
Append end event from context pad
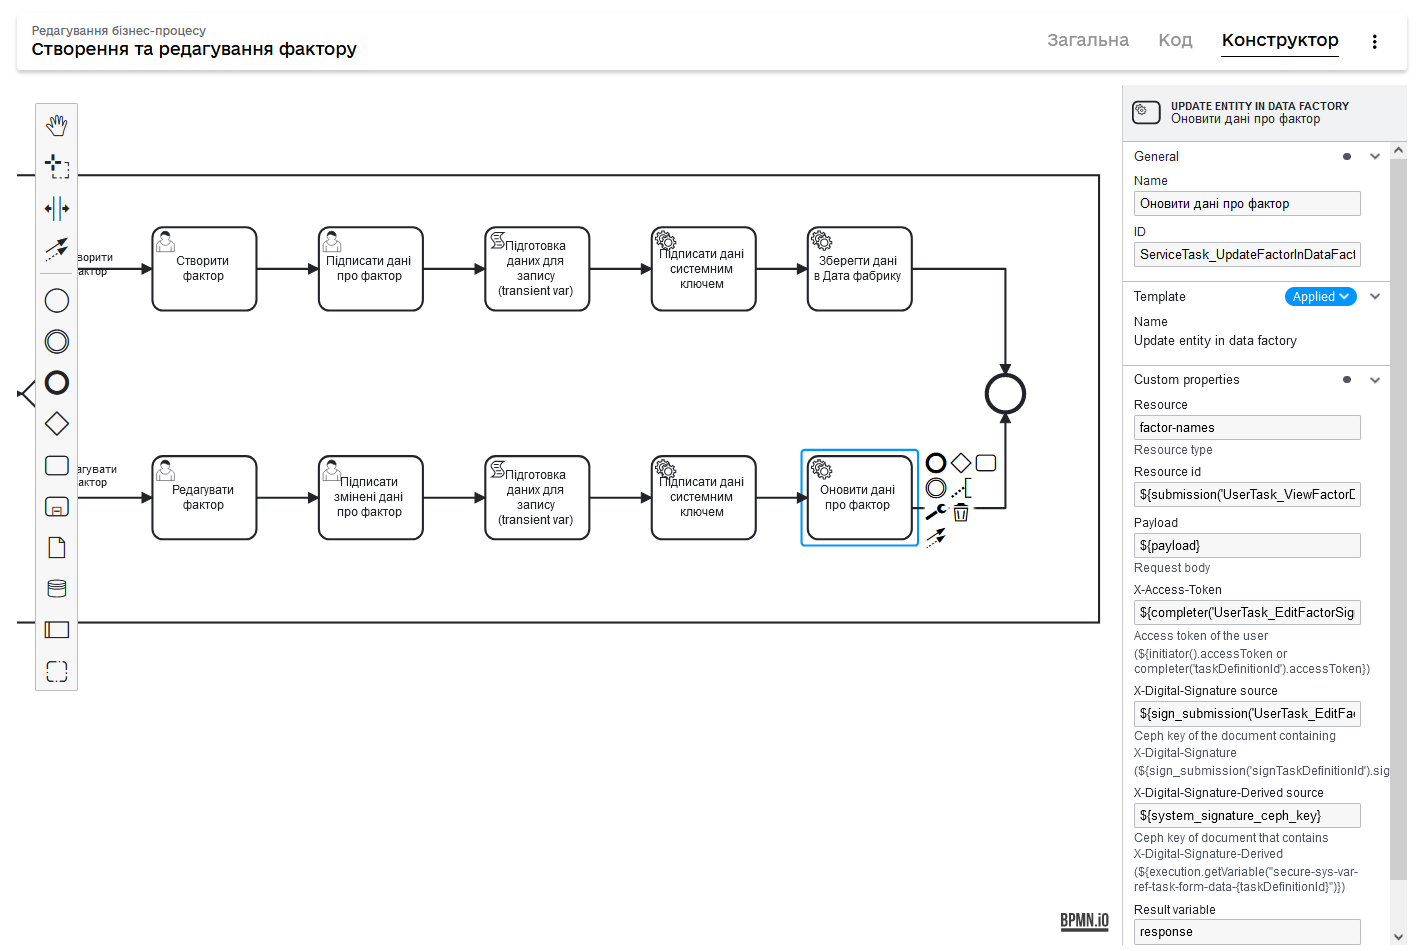coord(936,463)
